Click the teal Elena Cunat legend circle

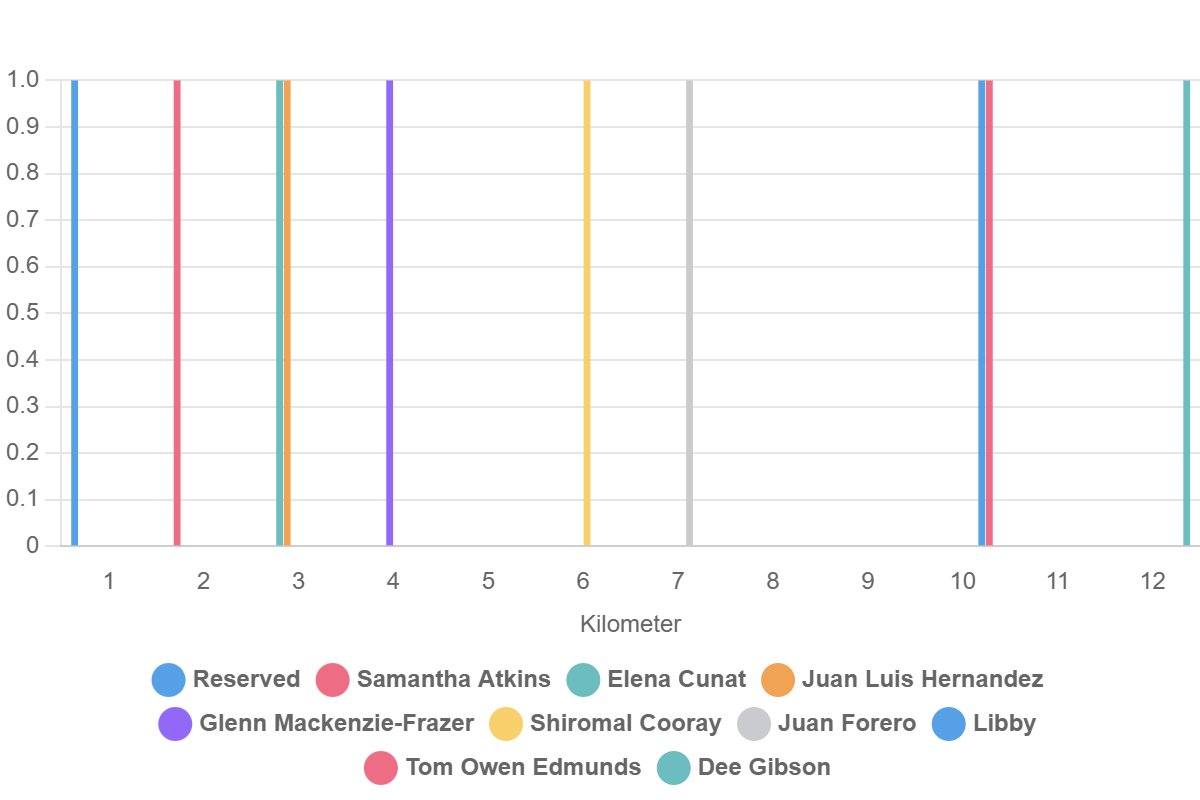582,680
